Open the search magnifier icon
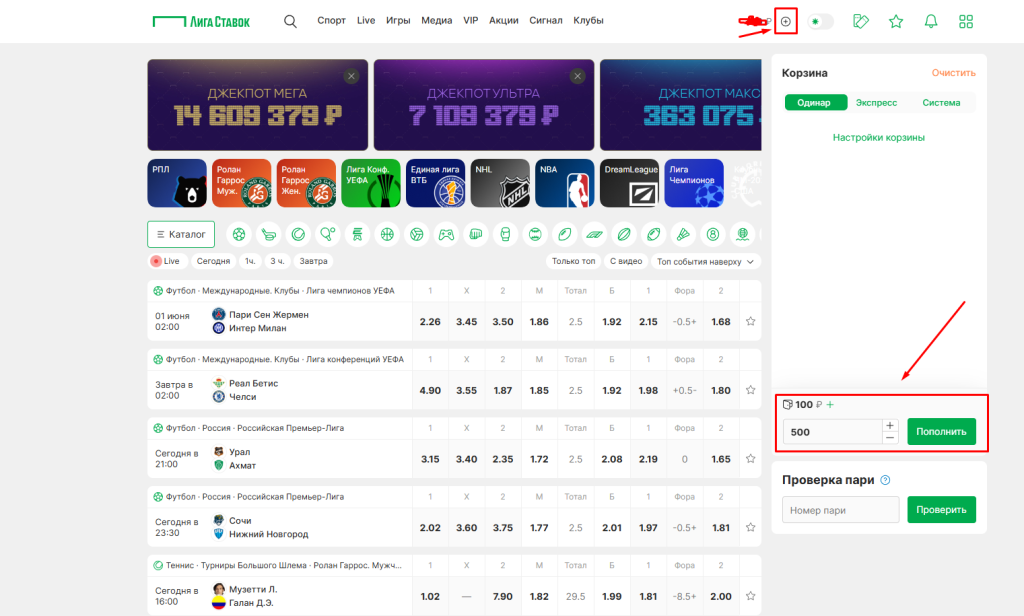The width and height of the screenshot is (1024, 616). tap(290, 22)
